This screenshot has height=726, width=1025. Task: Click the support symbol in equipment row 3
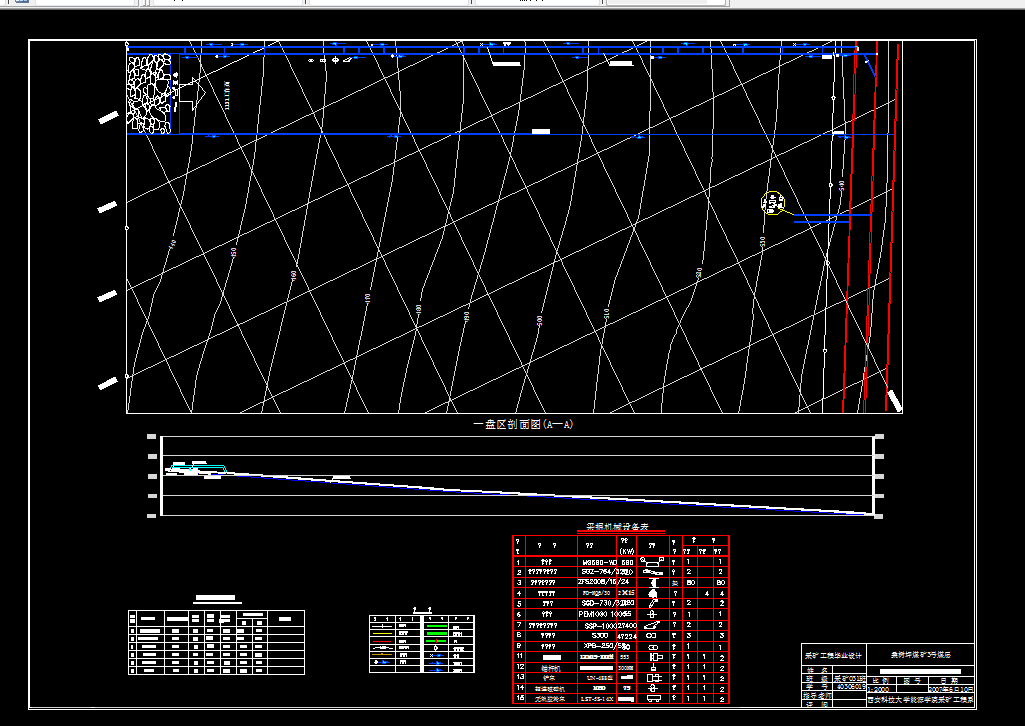tap(652, 582)
